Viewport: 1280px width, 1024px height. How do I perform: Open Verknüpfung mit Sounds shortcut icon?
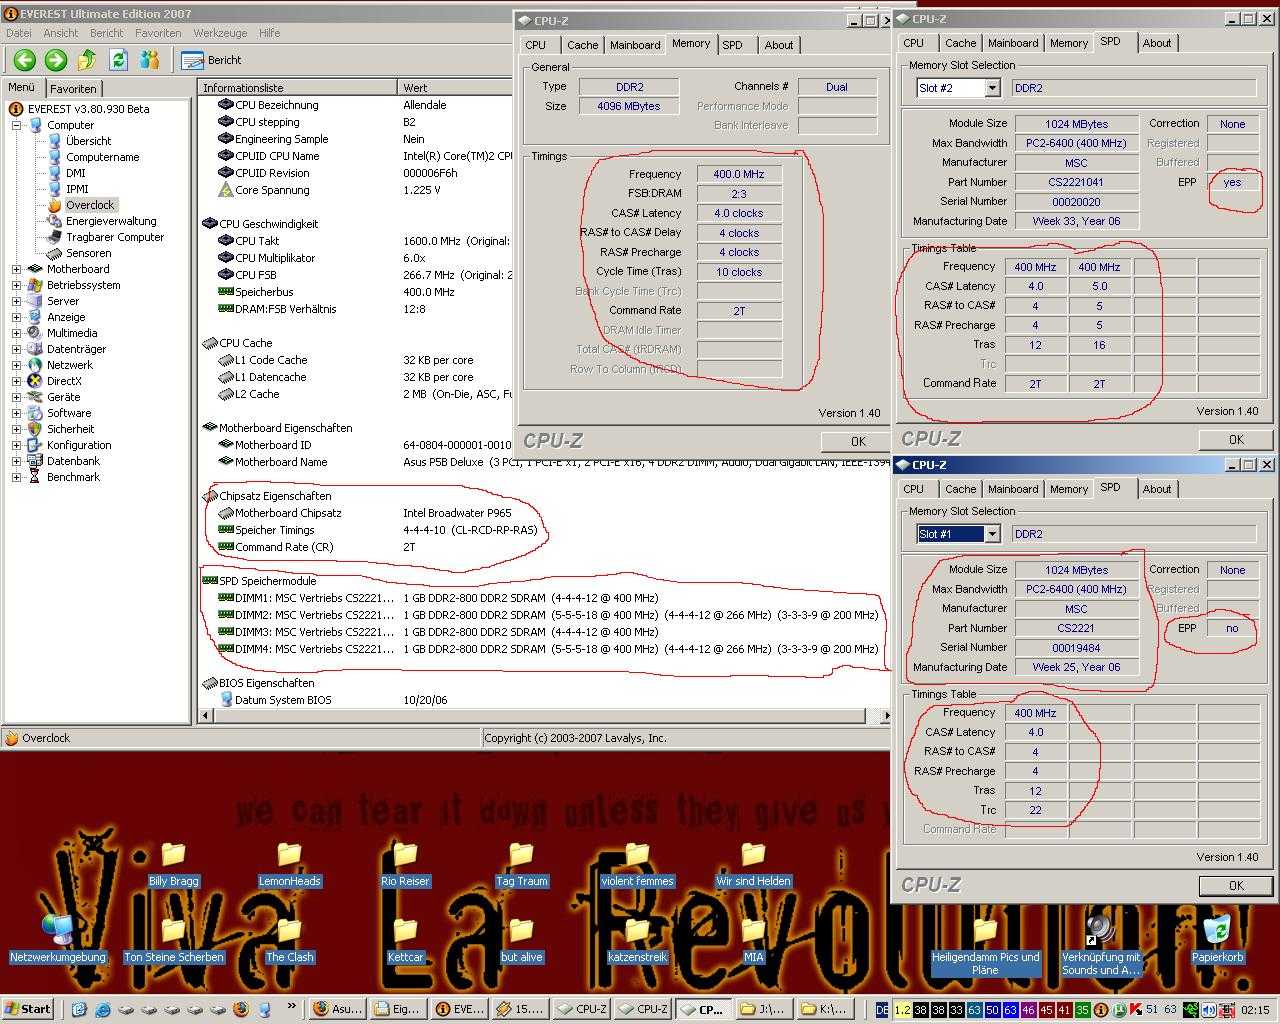click(1101, 946)
